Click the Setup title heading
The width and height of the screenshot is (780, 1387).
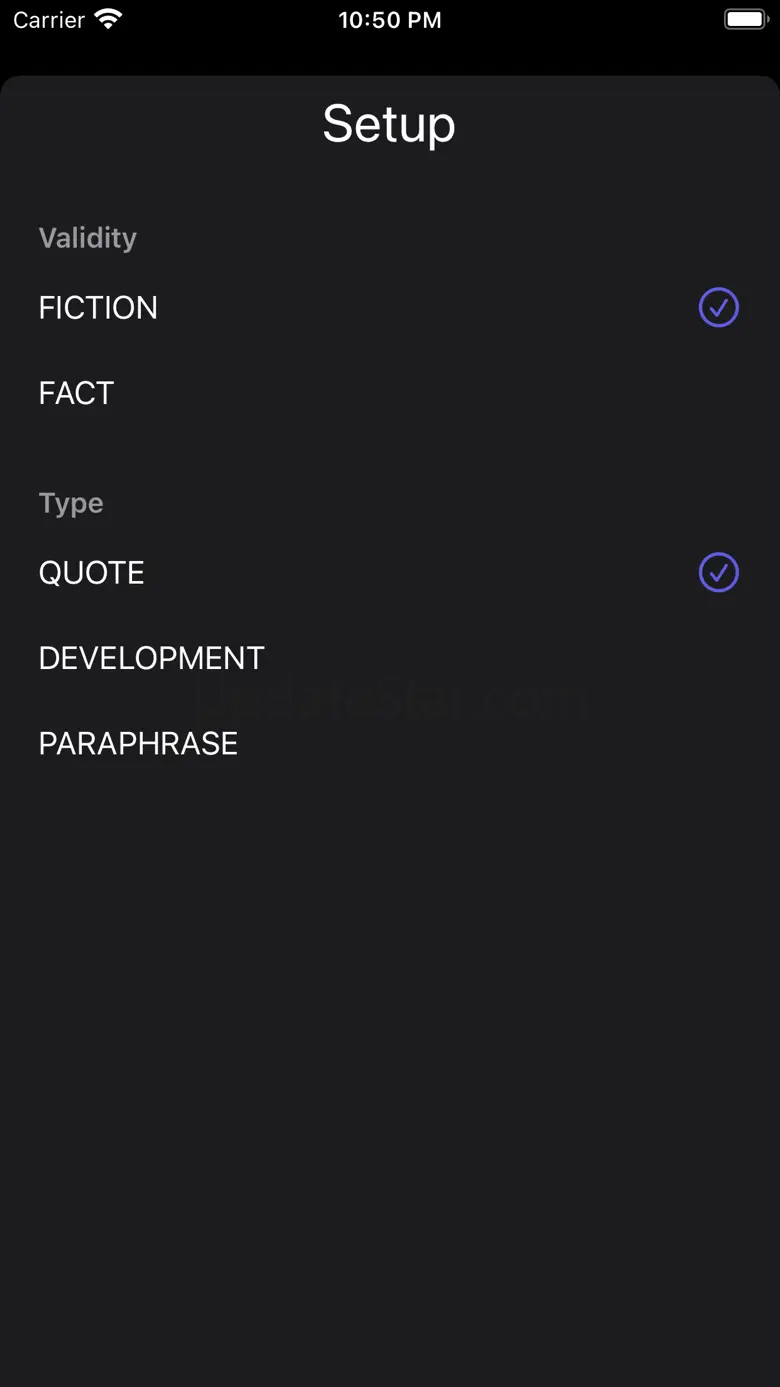(x=389, y=124)
